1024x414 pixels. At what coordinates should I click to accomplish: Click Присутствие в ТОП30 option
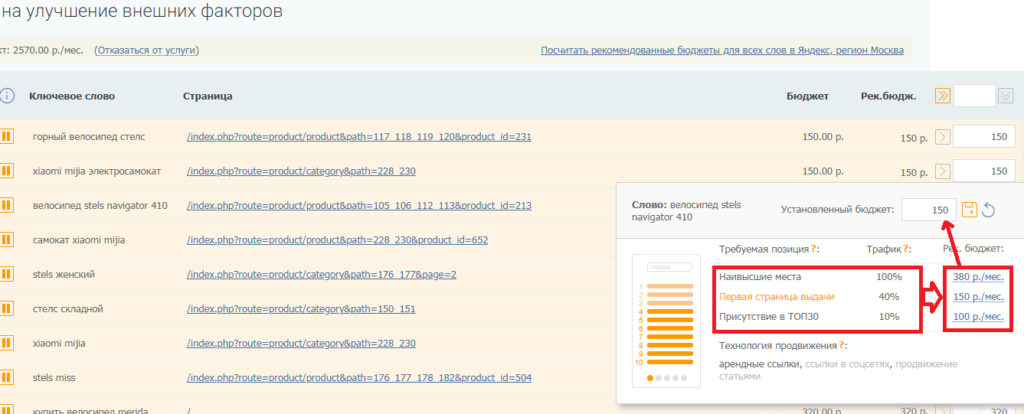pos(769,317)
